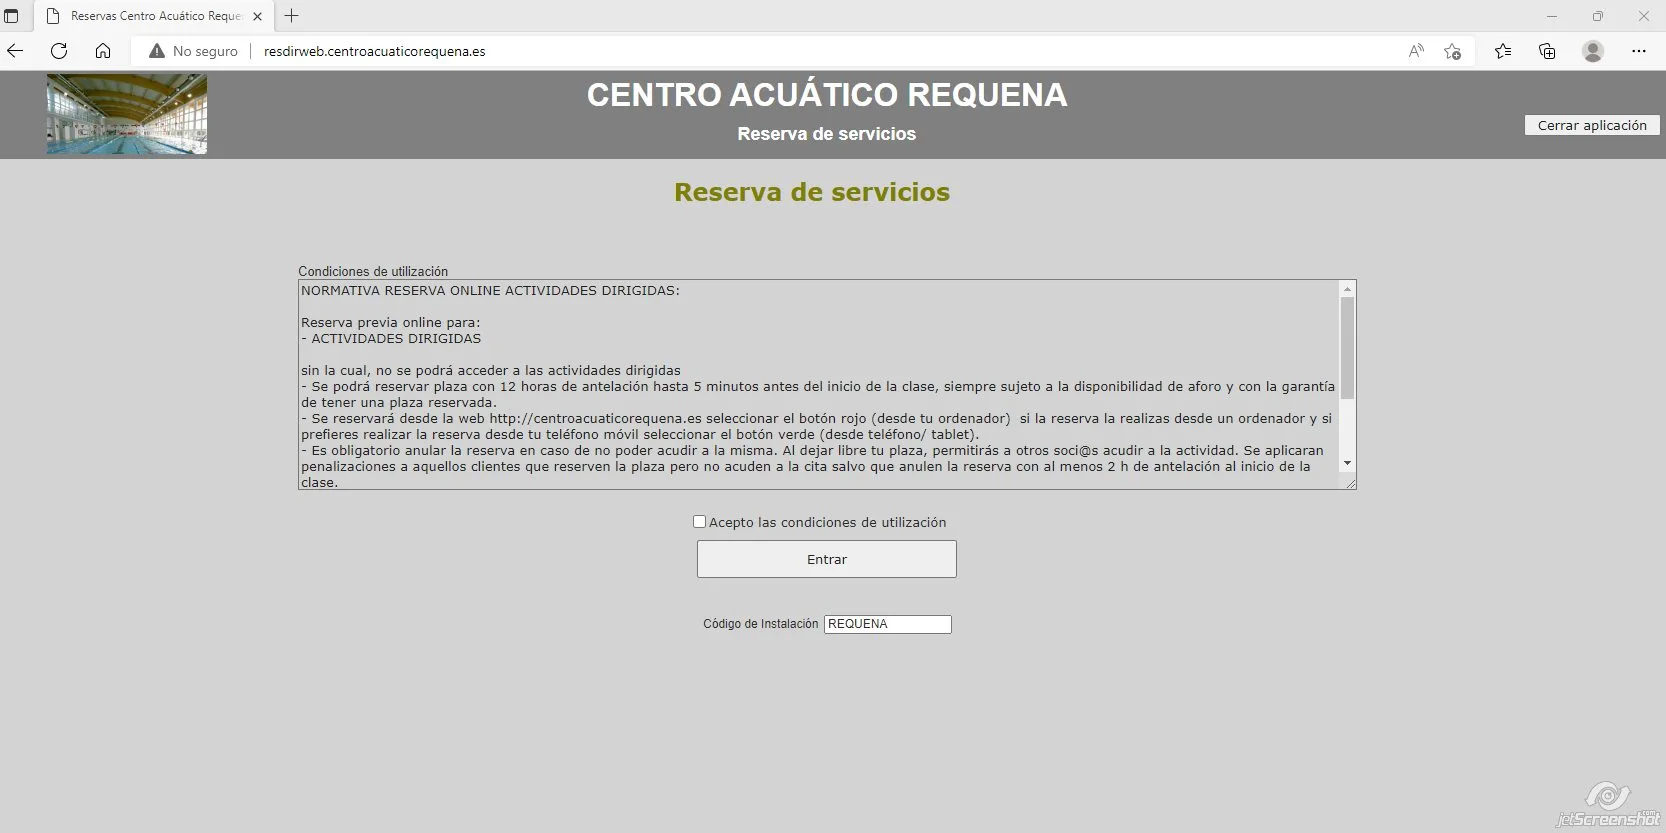Screen dimensions: 1666x833
Task: Click the swimming pool header image
Action: pyautogui.click(x=127, y=114)
